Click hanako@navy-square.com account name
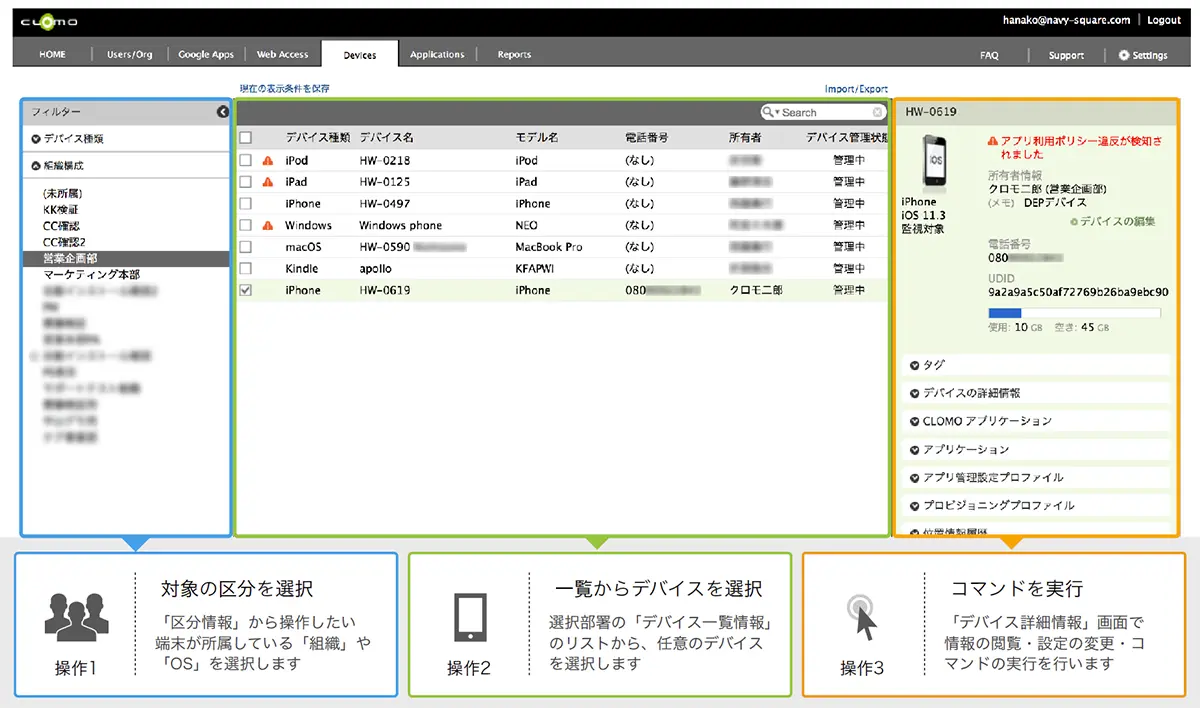This screenshot has width=1200, height=708. (x=1066, y=20)
